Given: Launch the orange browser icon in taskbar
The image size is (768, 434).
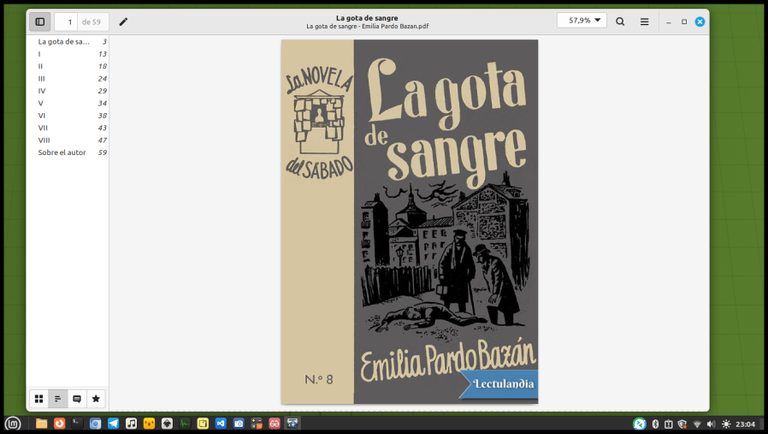Looking at the screenshot, I should point(59,423).
